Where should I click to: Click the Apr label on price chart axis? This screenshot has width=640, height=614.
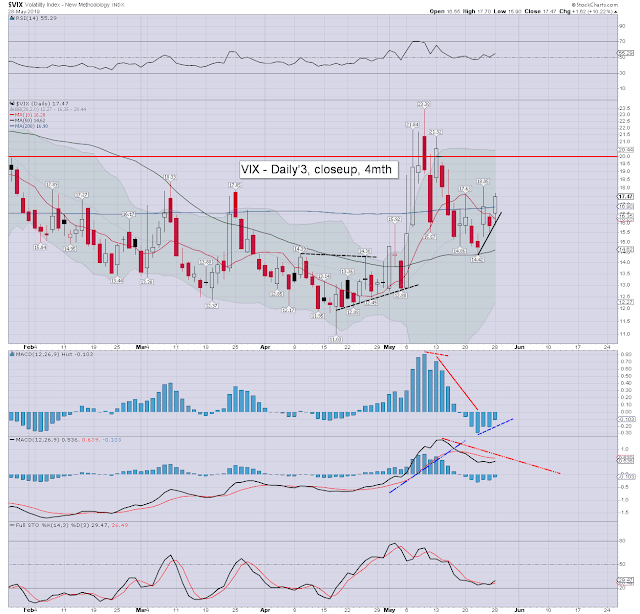coord(265,347)
